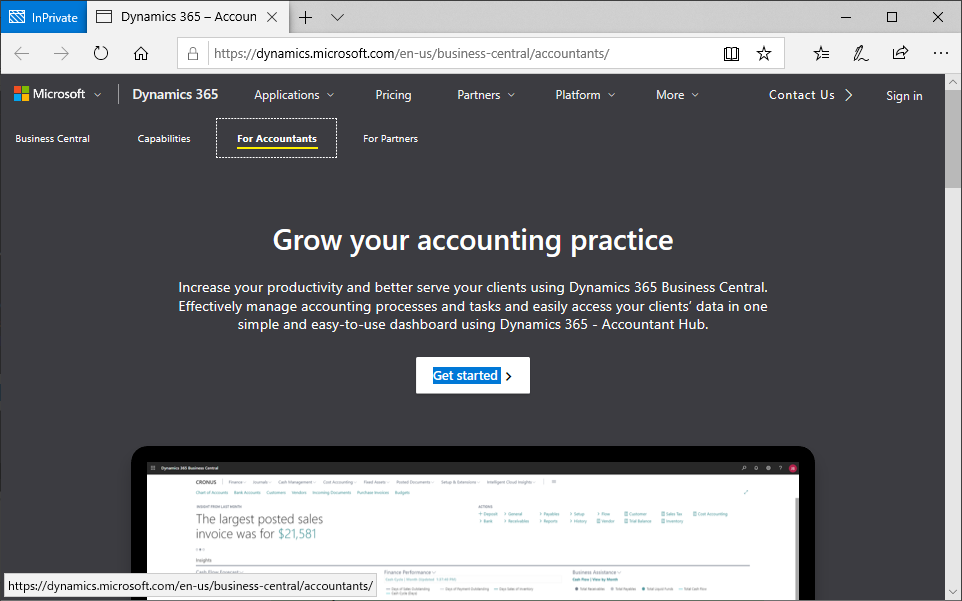962x601 pixels.
Task: Show tab previews chevron
Action: coord(337,17)
